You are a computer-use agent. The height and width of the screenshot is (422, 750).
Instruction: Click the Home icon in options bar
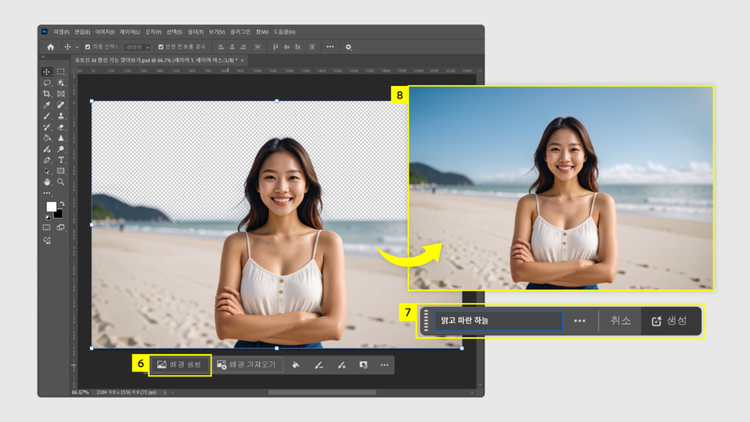[x=50, y=47]
